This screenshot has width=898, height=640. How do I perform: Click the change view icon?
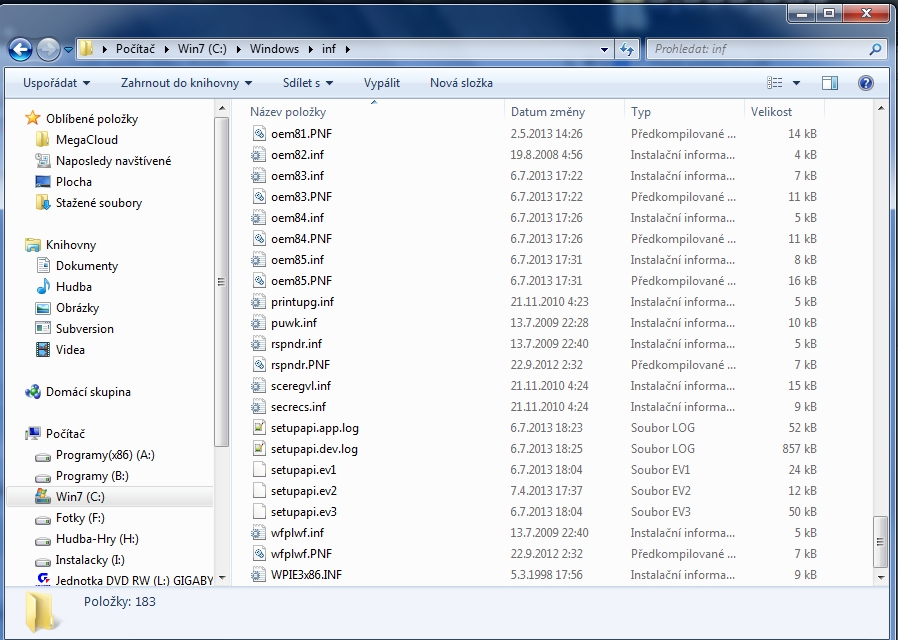pyautogui.click(x=774, y=83)
